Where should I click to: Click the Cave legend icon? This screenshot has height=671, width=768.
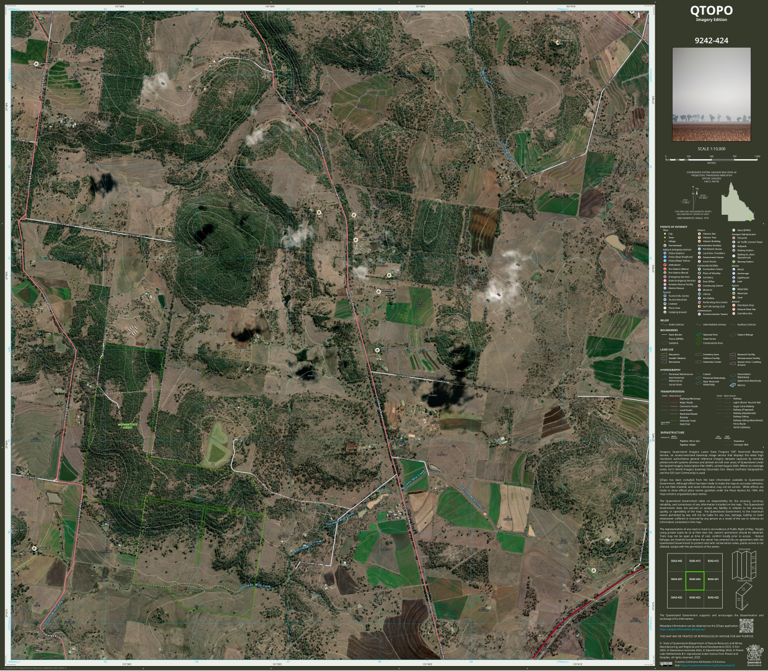point(734,297)
